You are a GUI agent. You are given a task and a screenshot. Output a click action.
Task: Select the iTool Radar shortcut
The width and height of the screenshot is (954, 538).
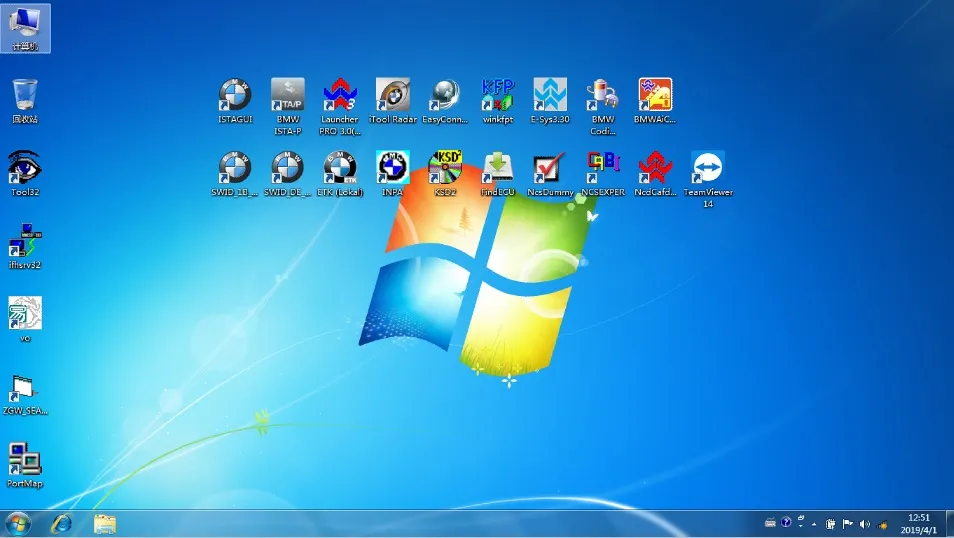coord(392,96)
